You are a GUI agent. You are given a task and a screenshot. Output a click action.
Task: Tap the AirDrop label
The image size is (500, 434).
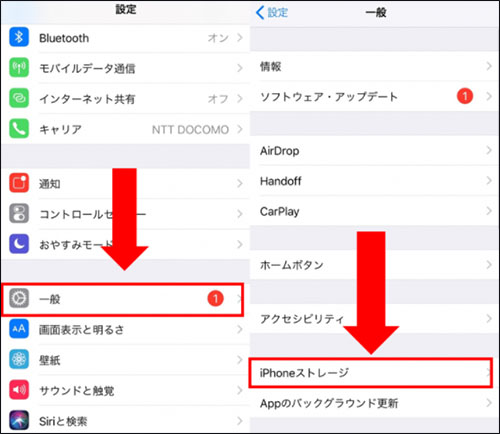click(x=279, y=151)
